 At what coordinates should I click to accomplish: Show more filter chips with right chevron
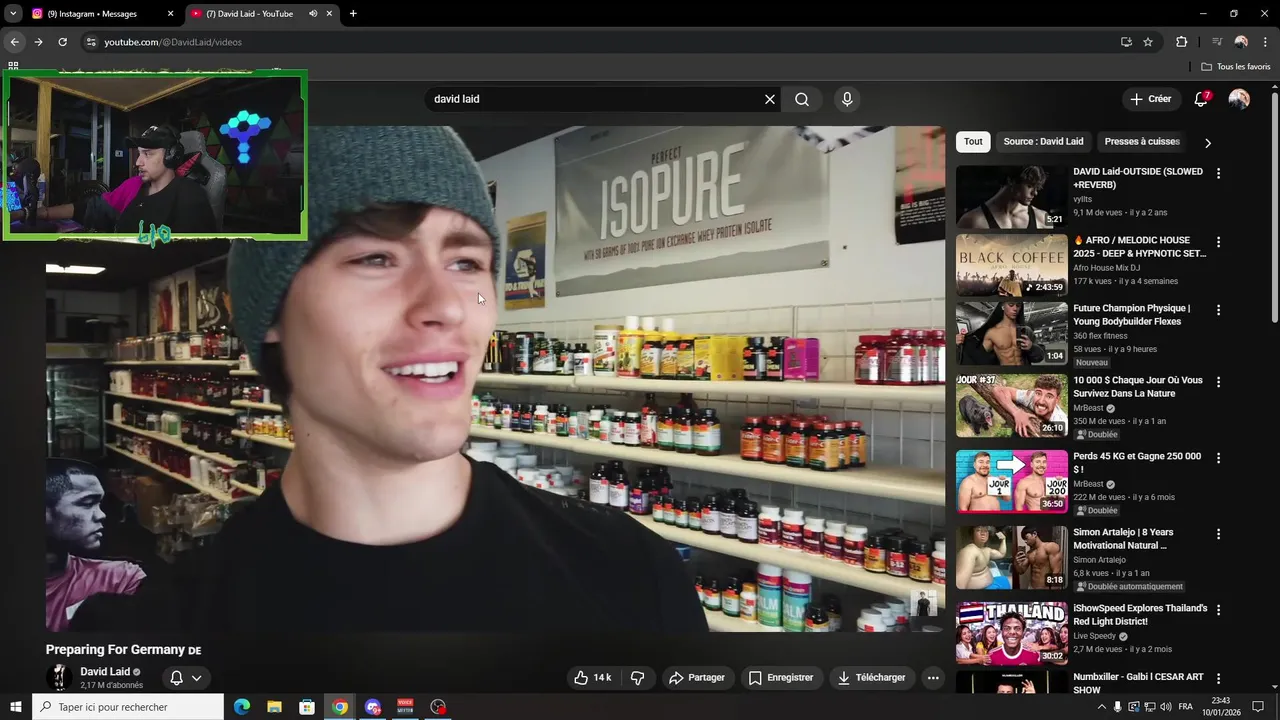click(x=1207, y=142)
